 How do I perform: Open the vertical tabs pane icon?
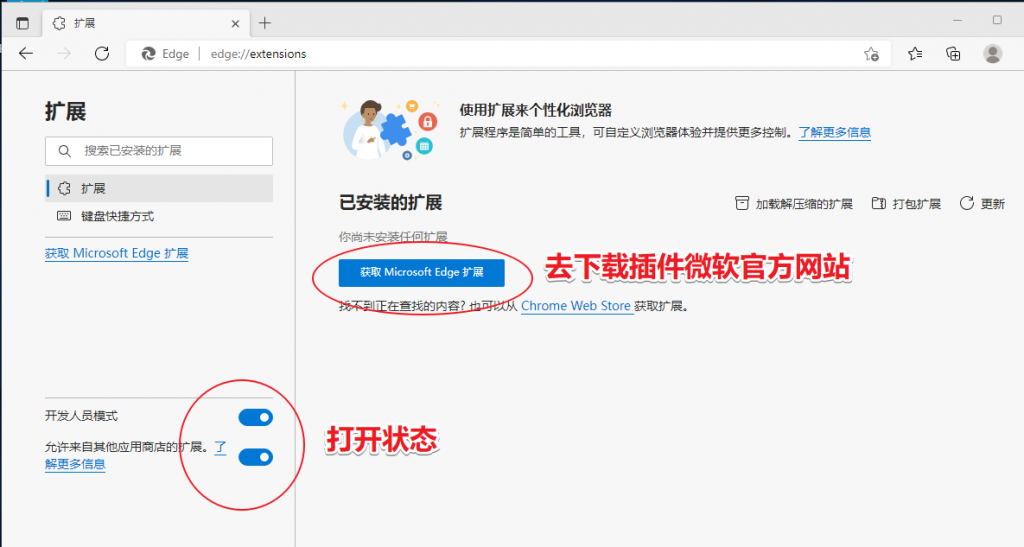[x=22, y=23]
